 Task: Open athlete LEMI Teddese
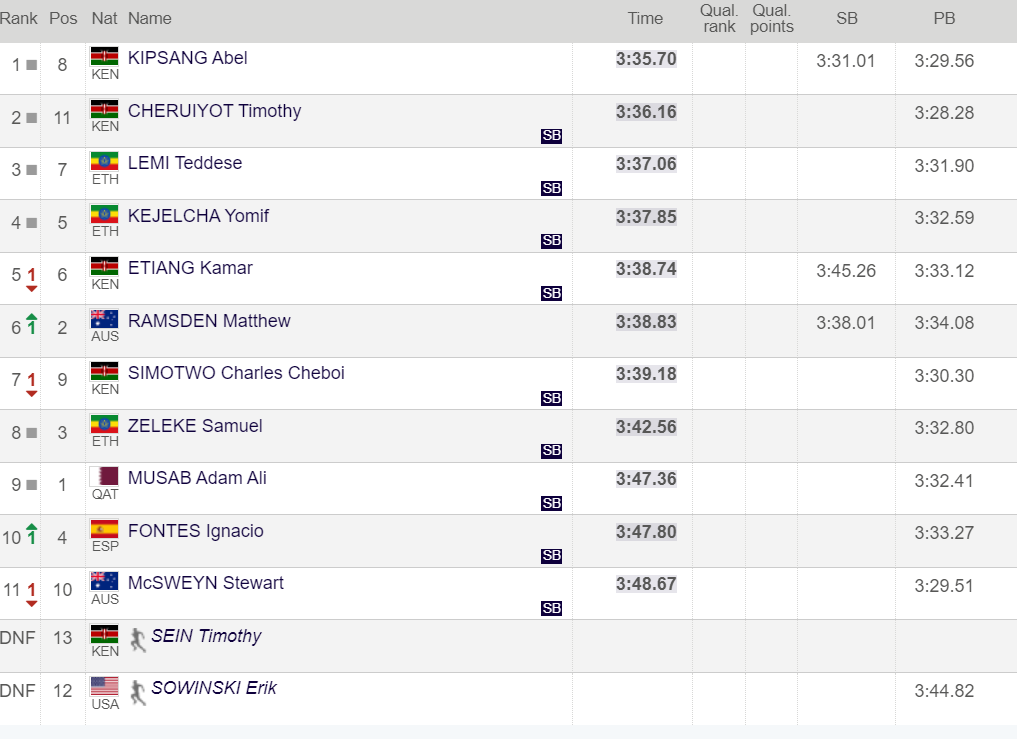185,163
